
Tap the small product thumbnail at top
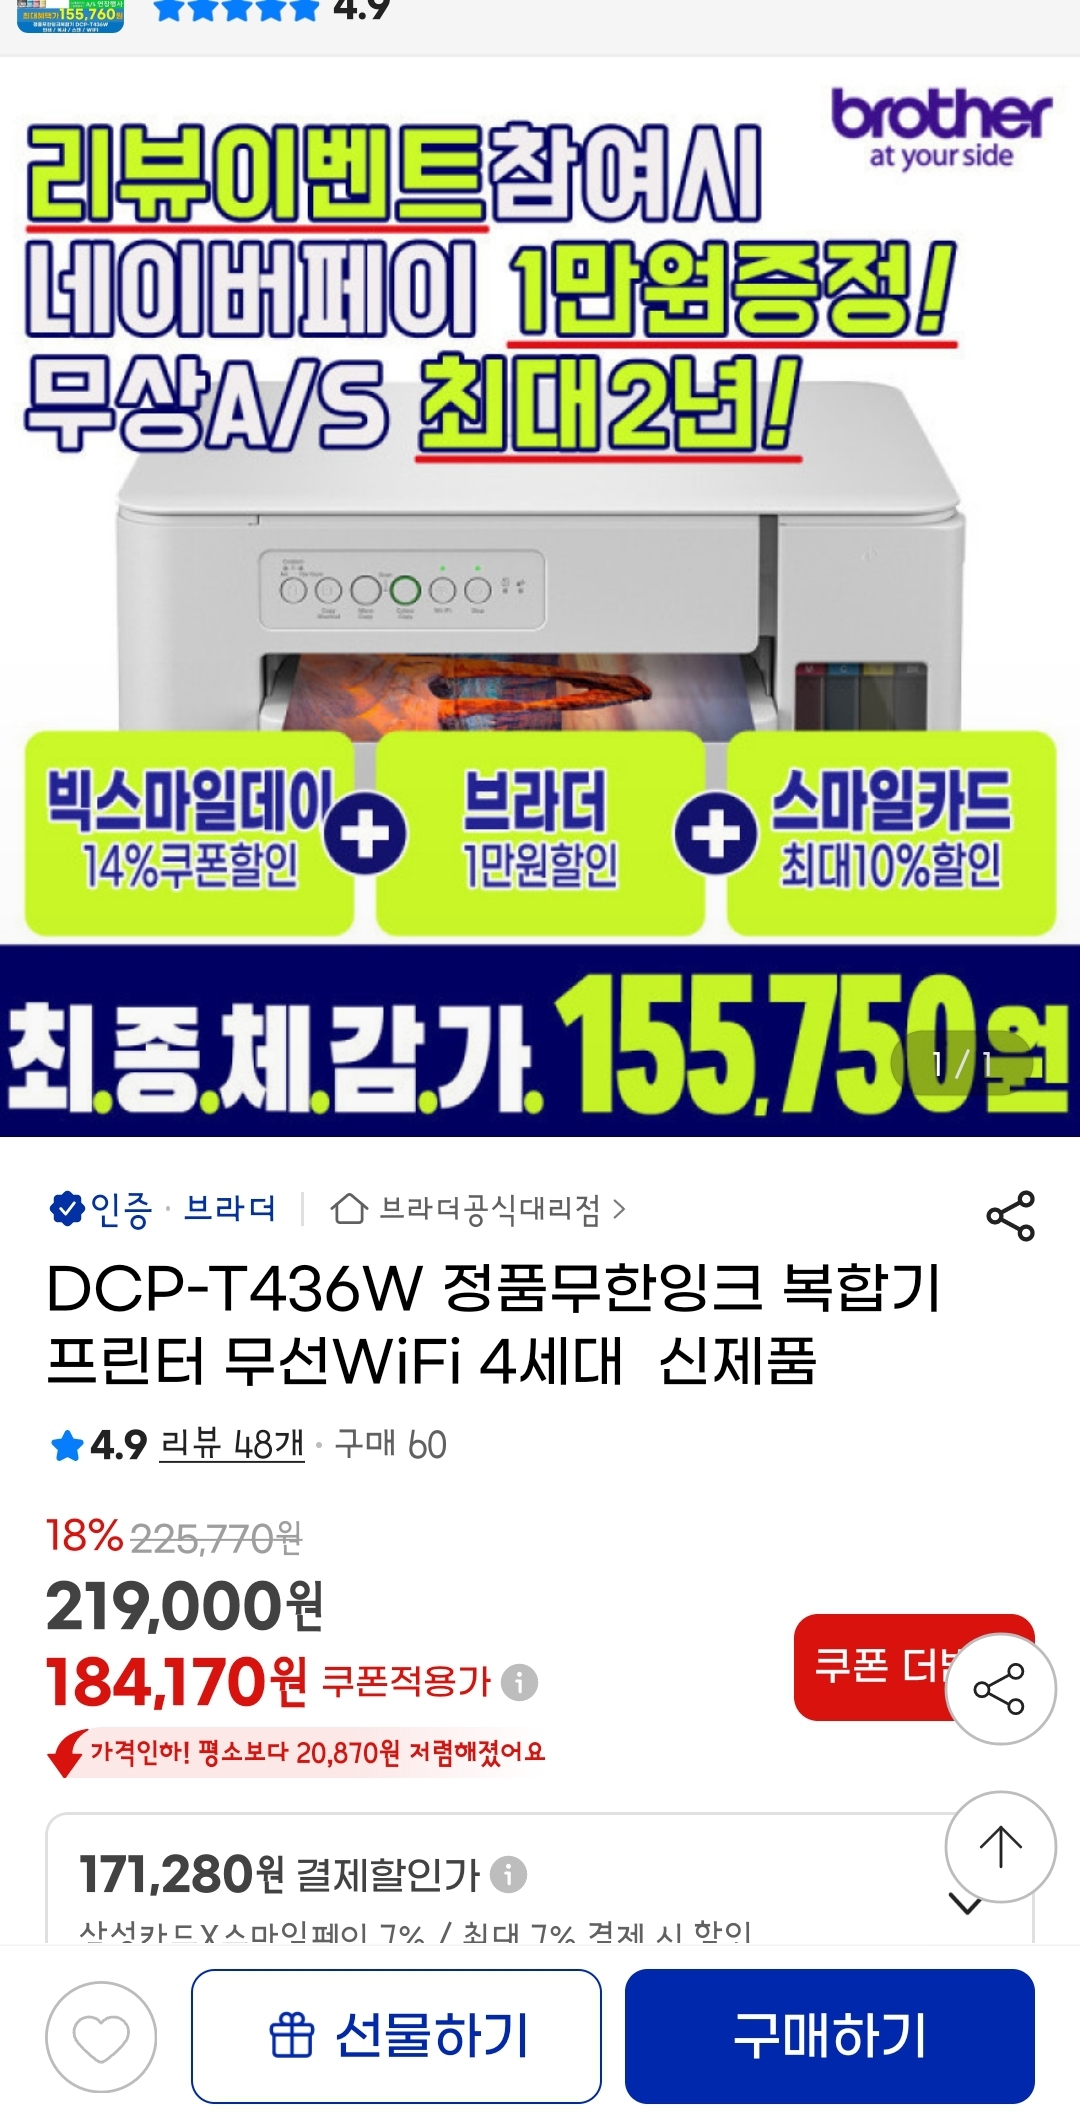[71, 16]
